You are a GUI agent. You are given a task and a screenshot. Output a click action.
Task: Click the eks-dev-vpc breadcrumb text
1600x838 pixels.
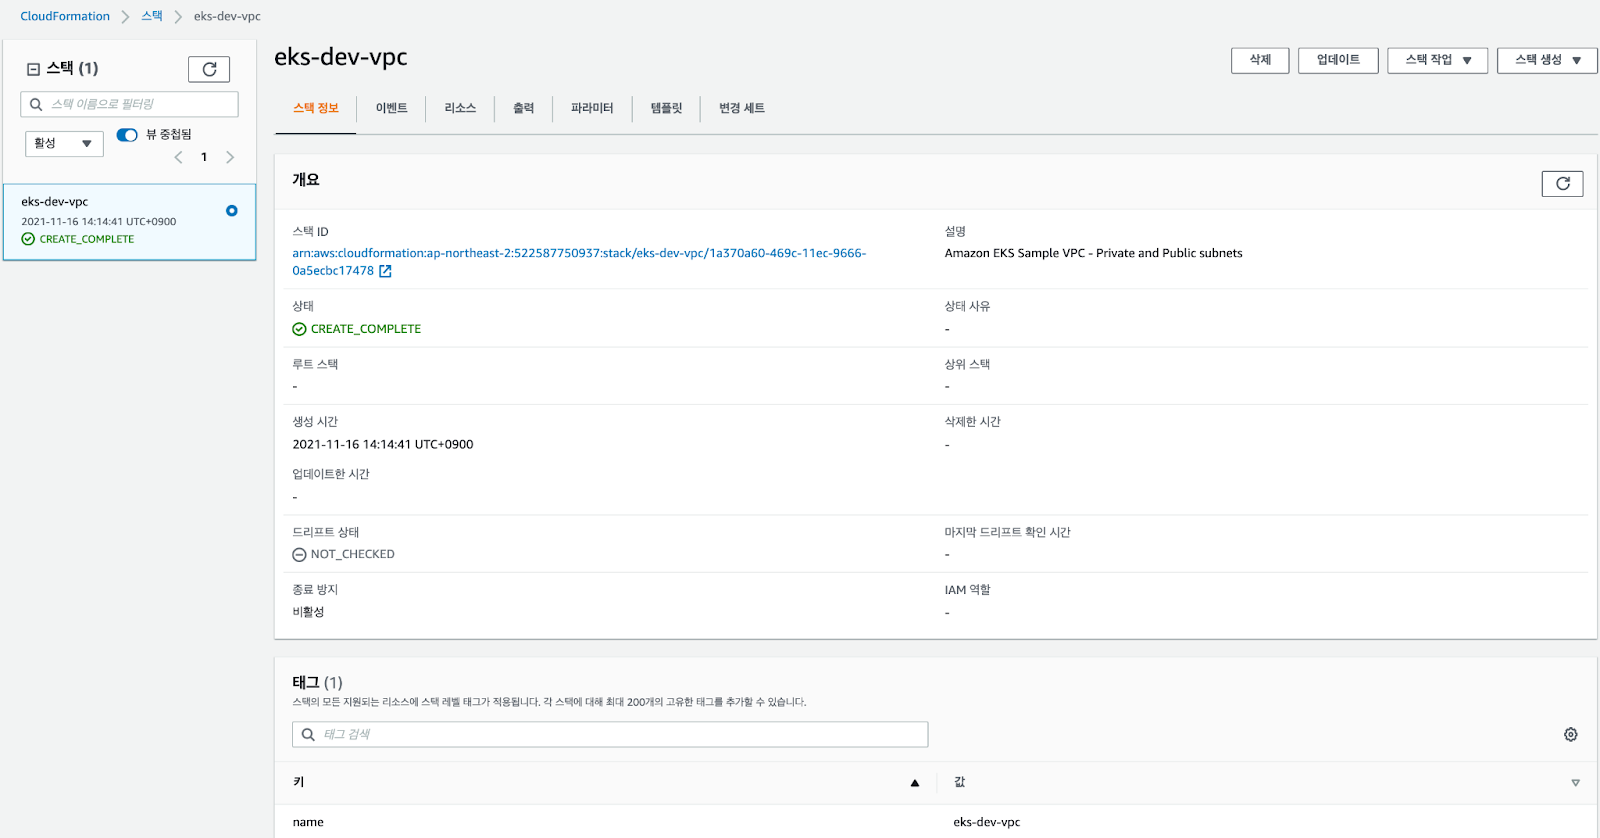pos(227,16)
